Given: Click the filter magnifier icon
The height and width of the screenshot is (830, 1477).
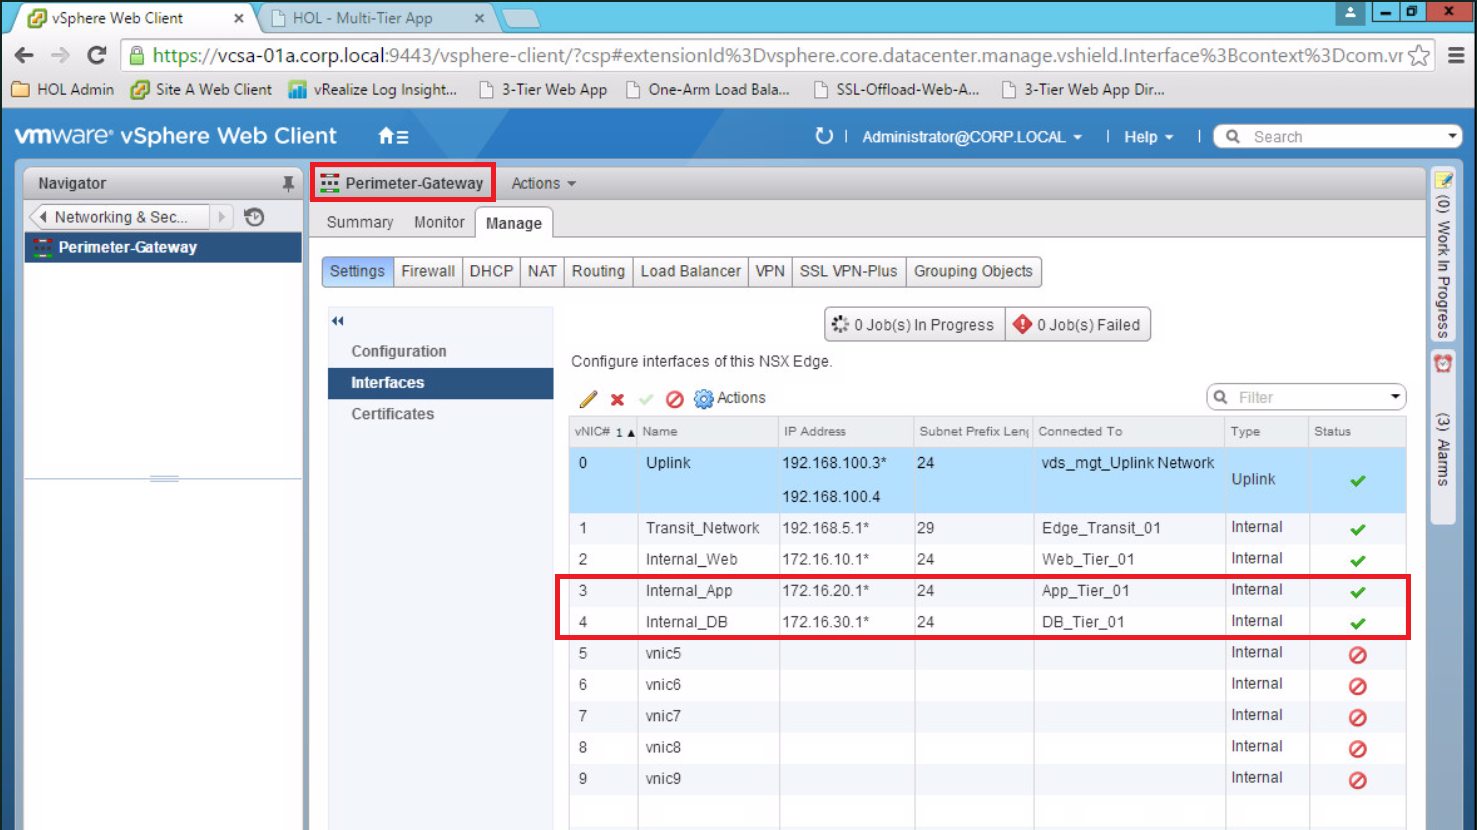Looking at the screenshot, I should click(x=1220, y=397).
